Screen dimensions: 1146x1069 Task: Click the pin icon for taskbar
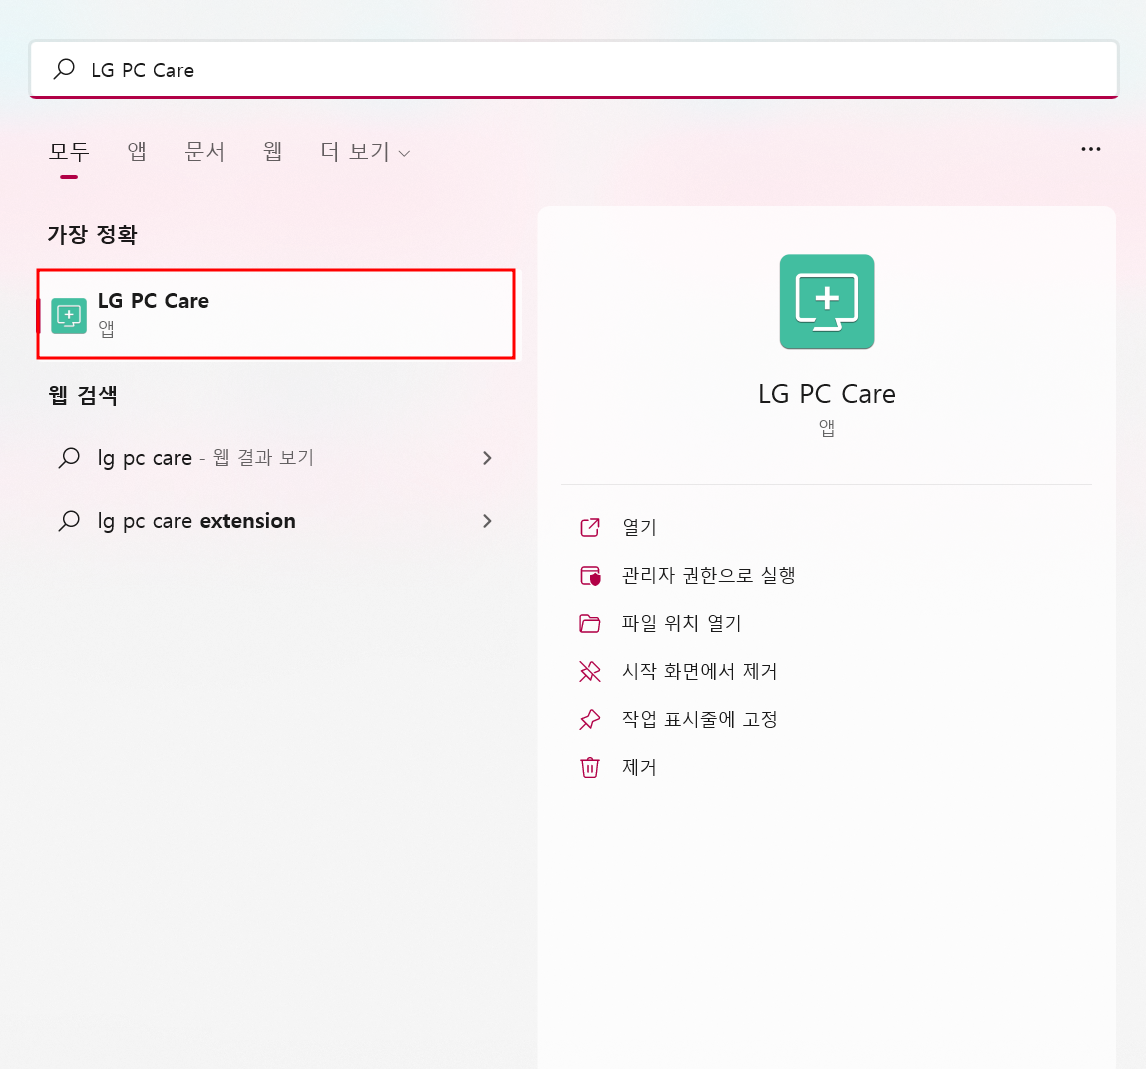(x=590, y=720)
